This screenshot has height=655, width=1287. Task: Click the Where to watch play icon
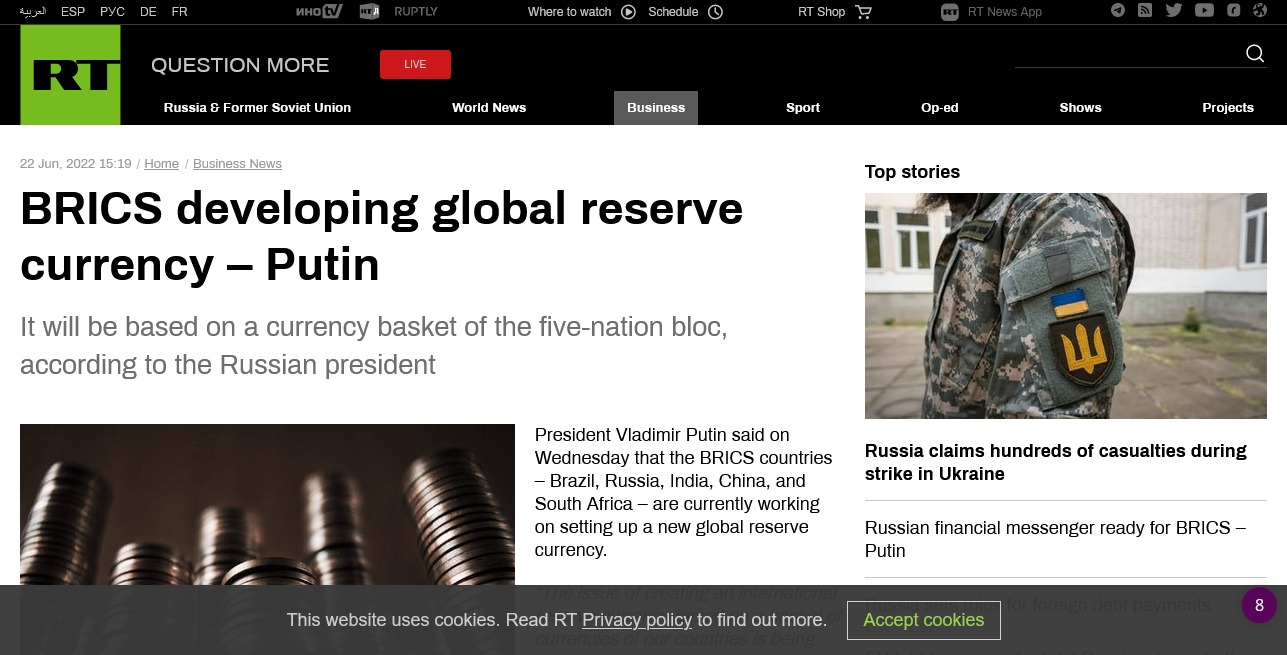click(628, 12)
